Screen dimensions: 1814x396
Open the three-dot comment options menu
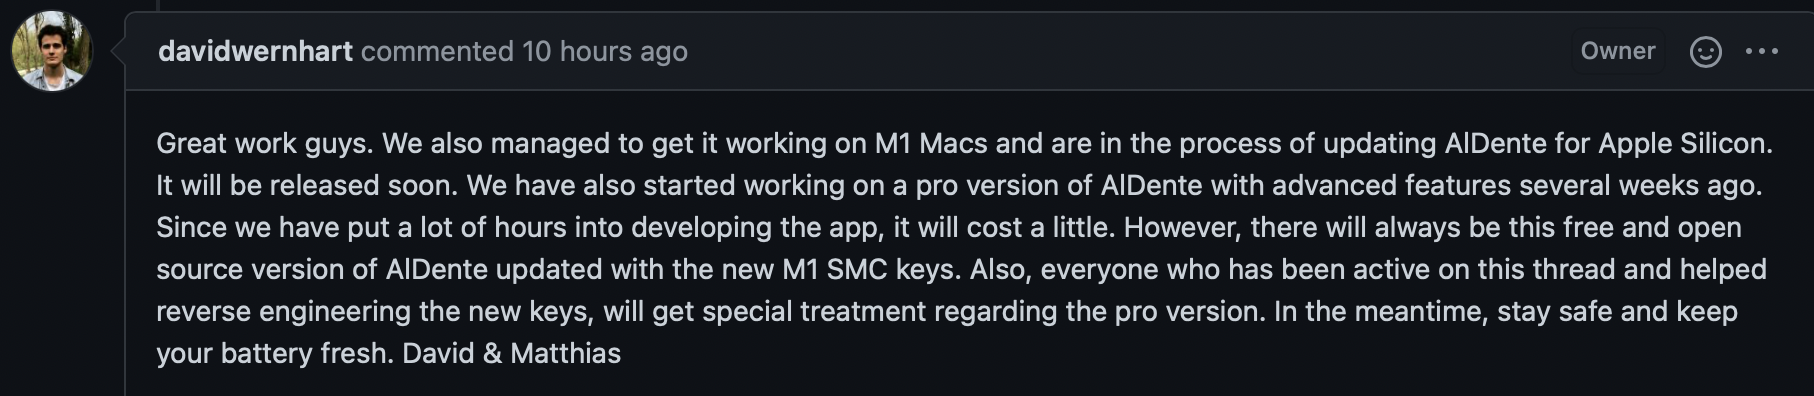1762,52
